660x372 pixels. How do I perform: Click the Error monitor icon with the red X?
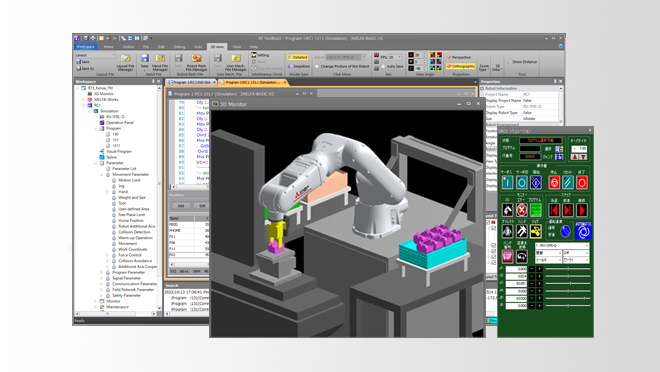coord(522,210)
